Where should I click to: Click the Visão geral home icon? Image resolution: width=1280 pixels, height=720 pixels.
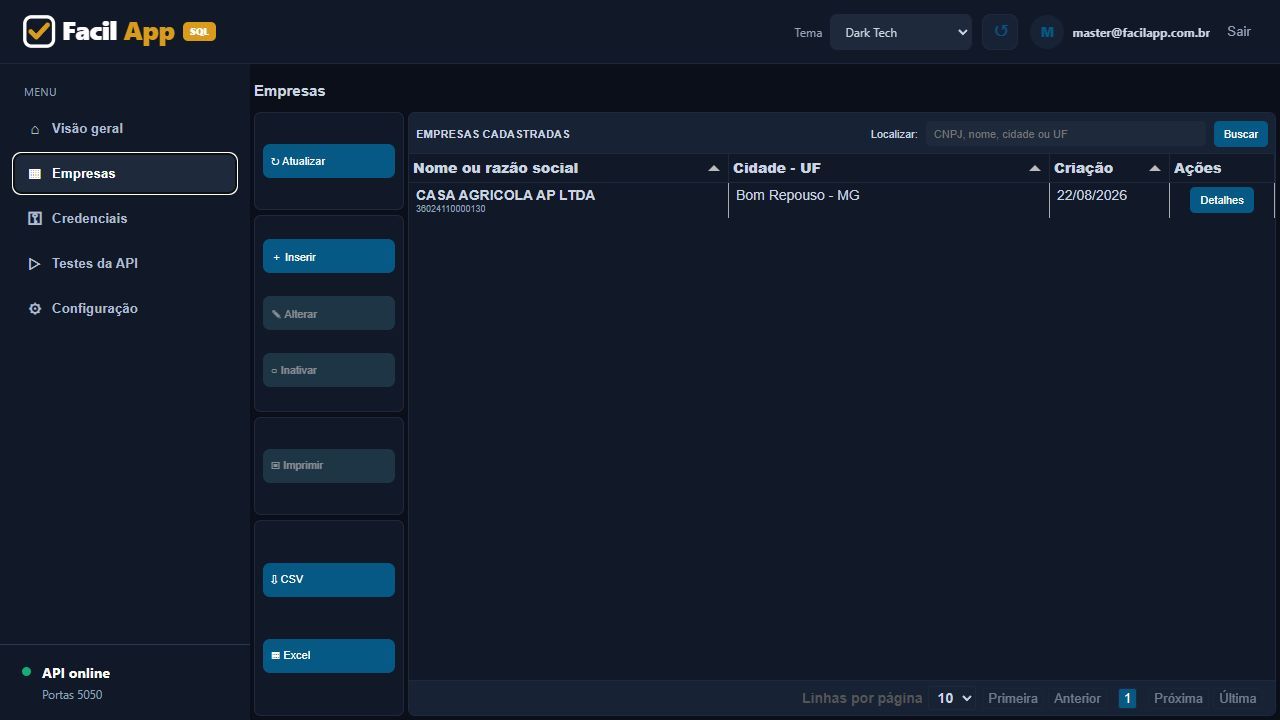(x=35, y=129)
